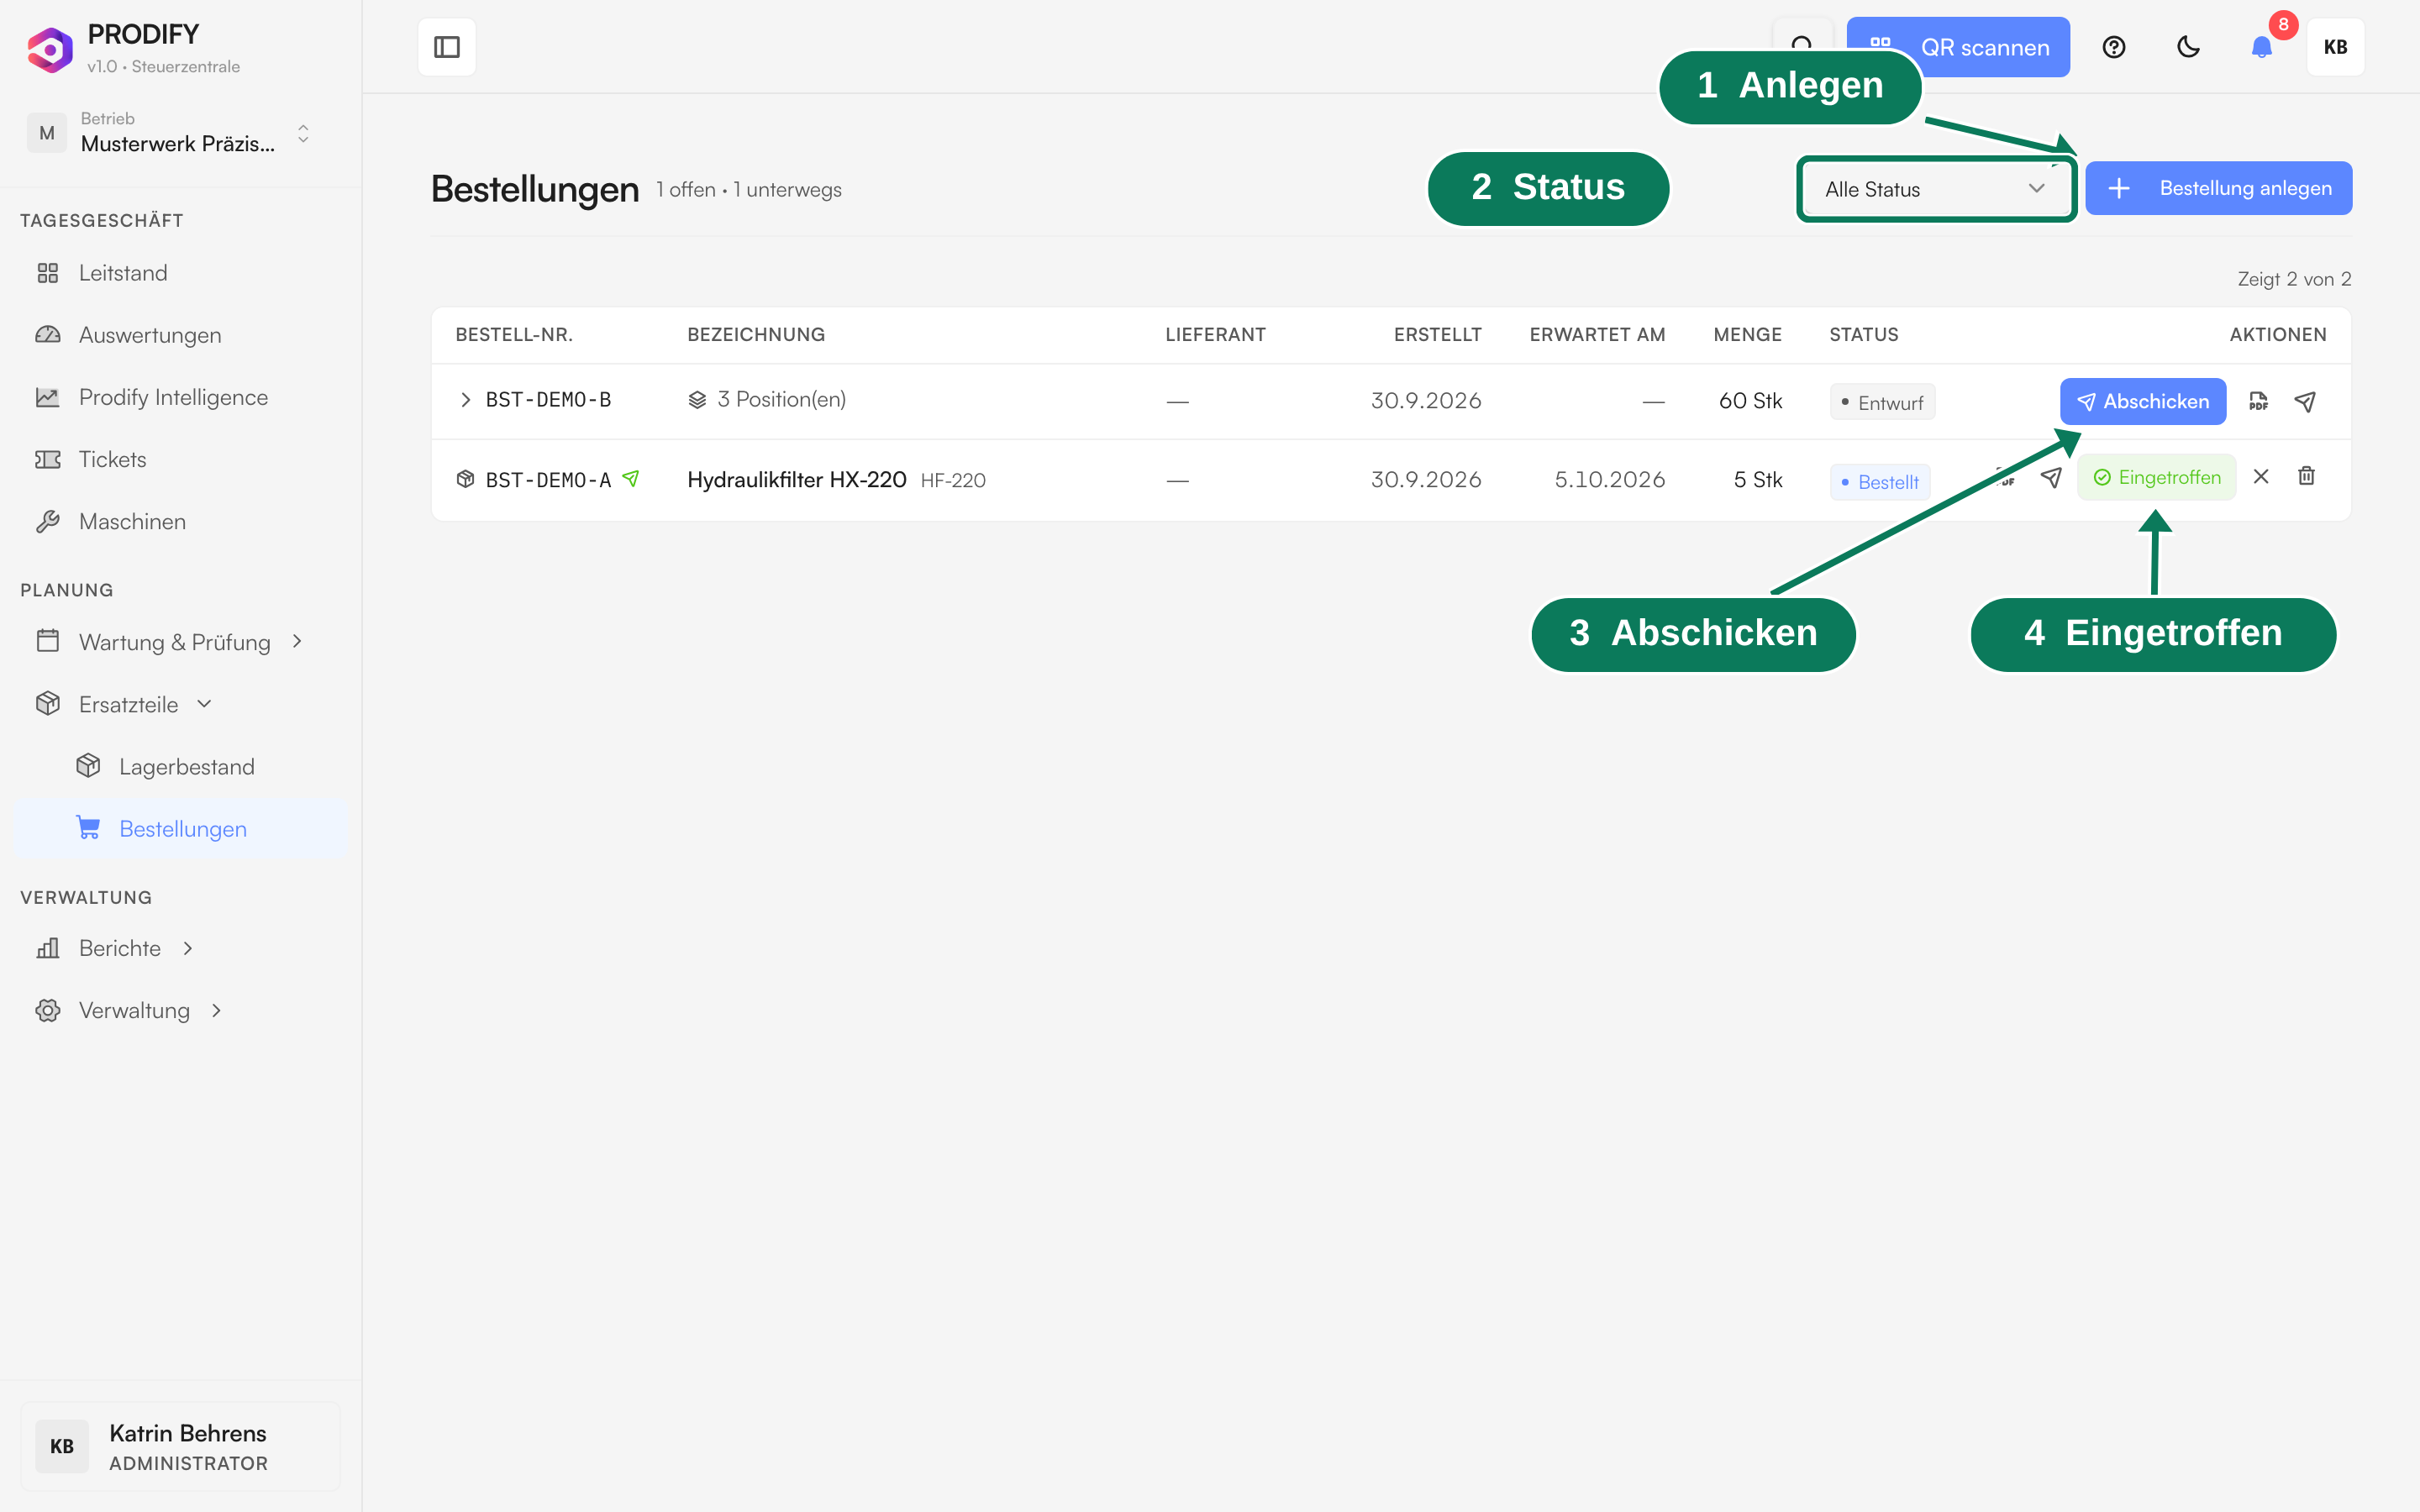The width and height of the screenshot is (2420, 1512).
Task: Click the send icon right of BST-DEMO-B's PDF icon
Action: pyautogui.click(x=2304, y=401)
